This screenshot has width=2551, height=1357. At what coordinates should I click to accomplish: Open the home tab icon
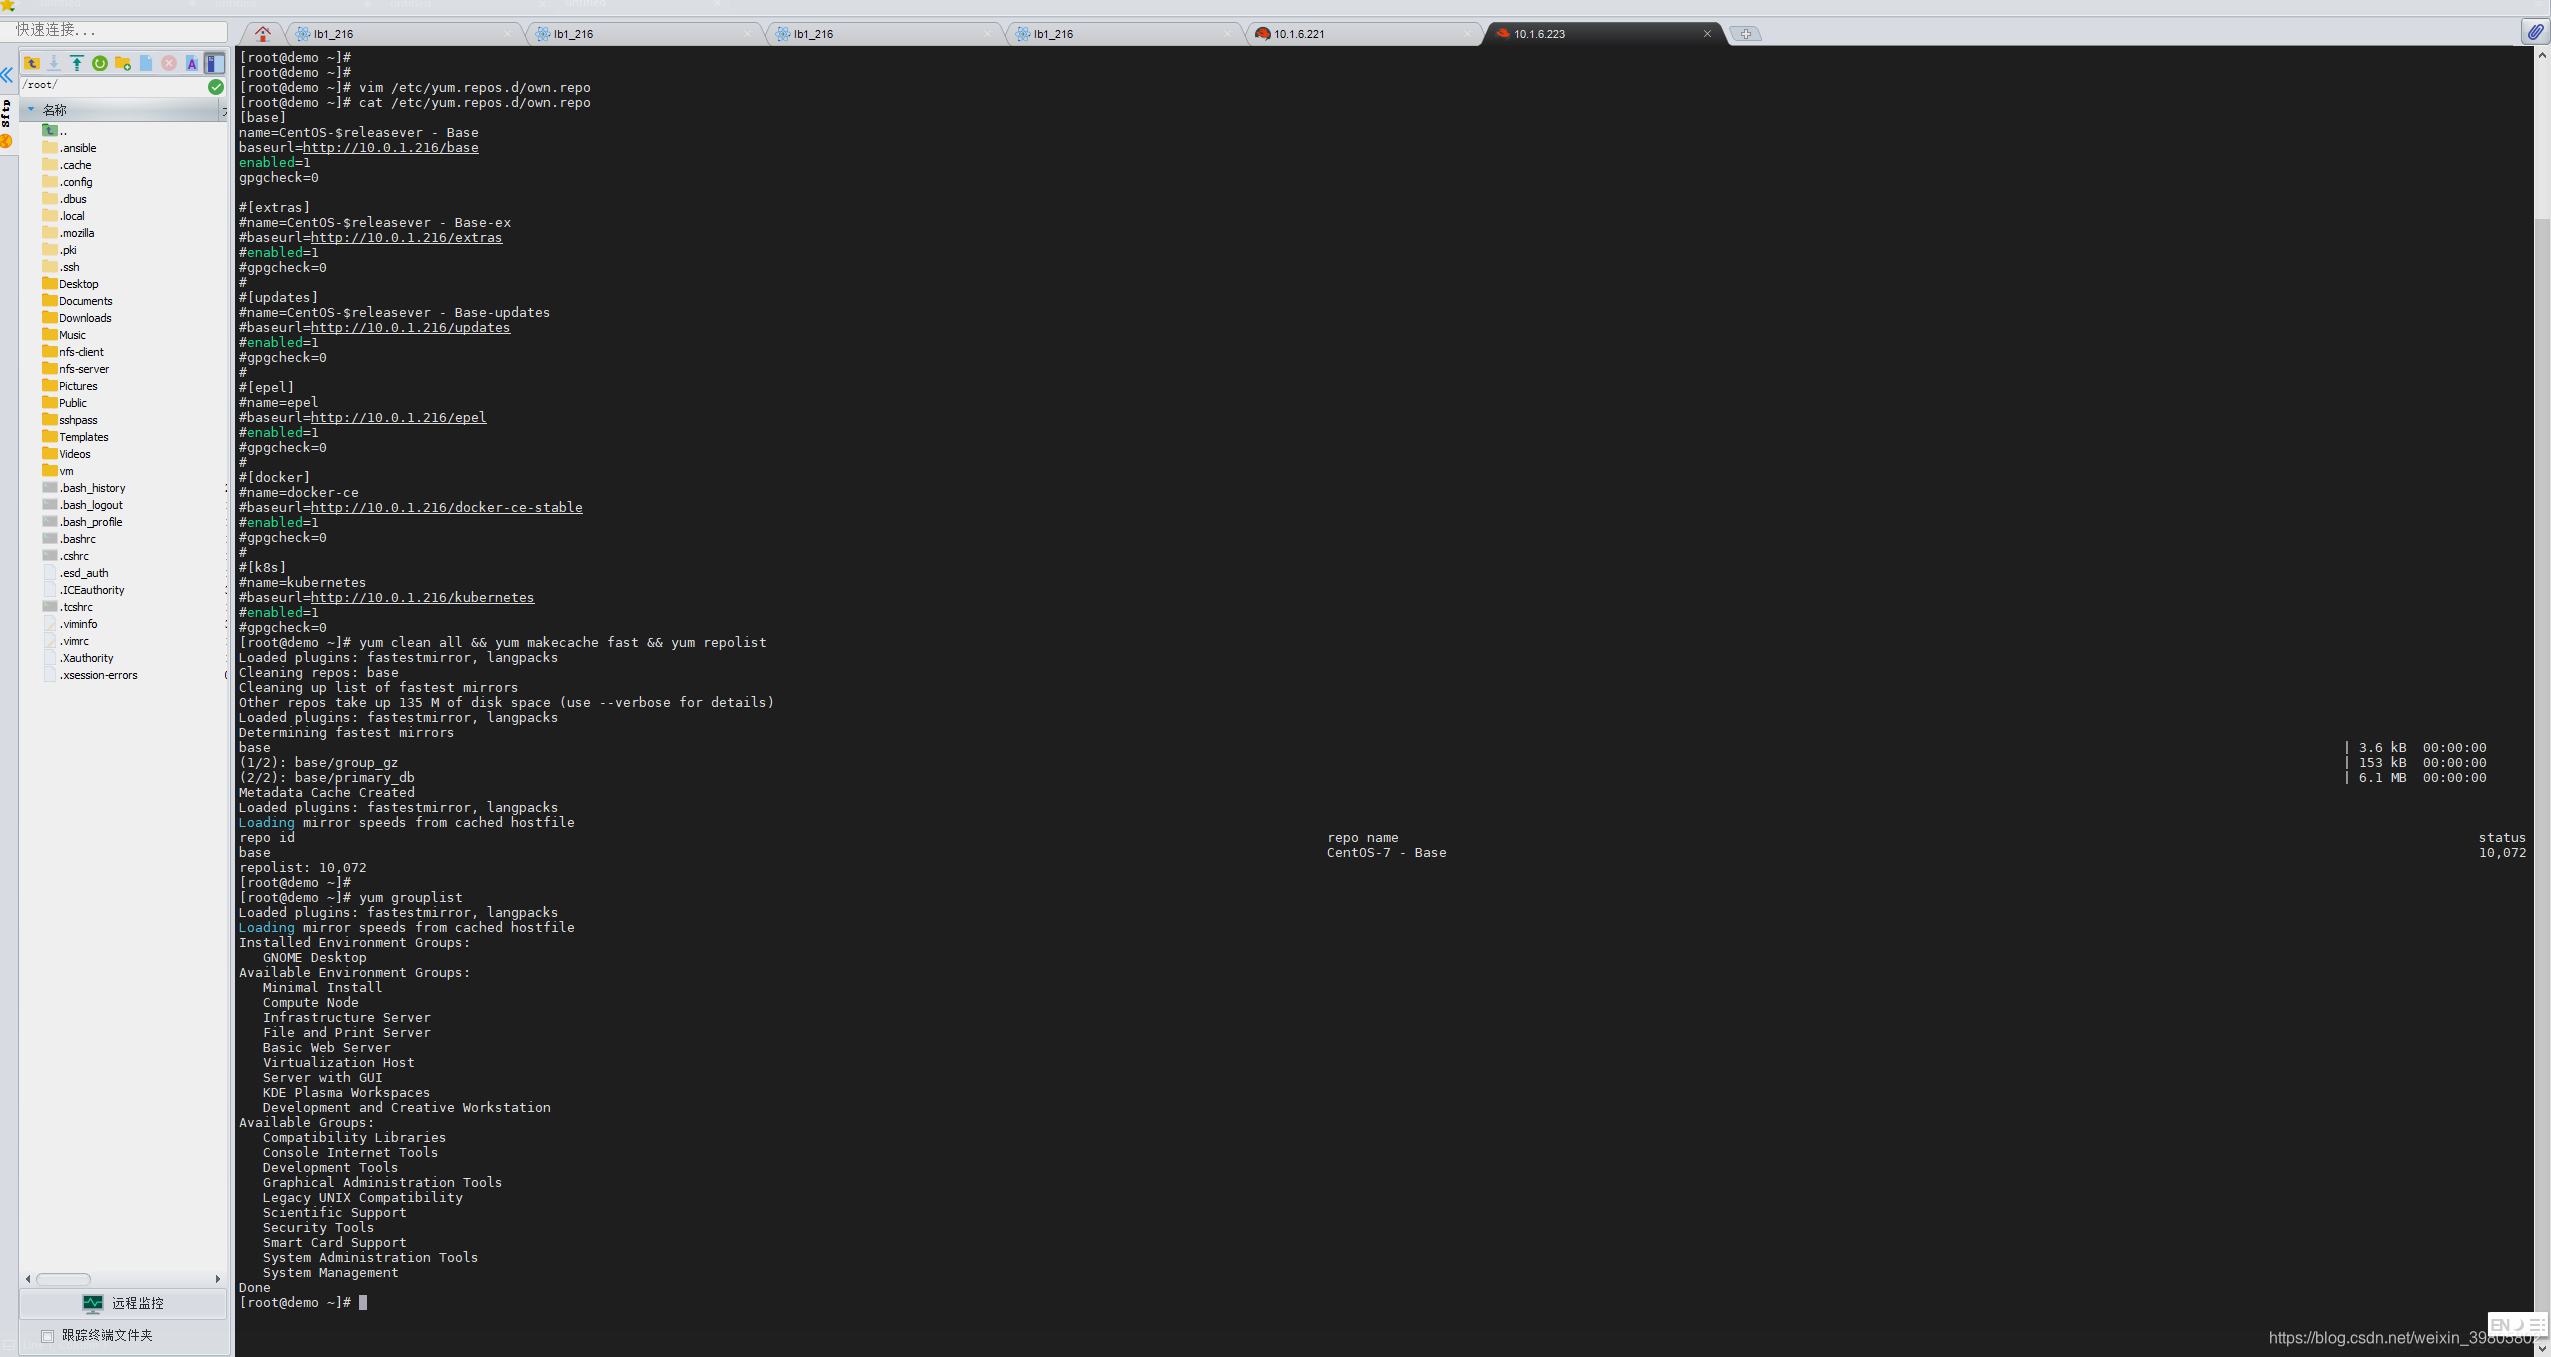click(x=263, y=34)
